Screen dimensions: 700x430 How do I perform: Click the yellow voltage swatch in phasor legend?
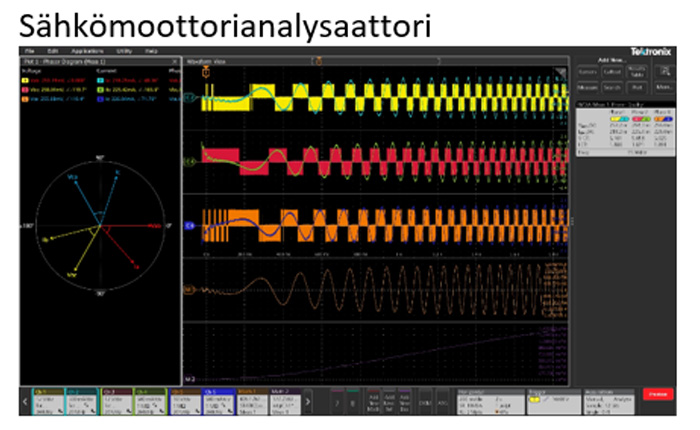(27, 78)
